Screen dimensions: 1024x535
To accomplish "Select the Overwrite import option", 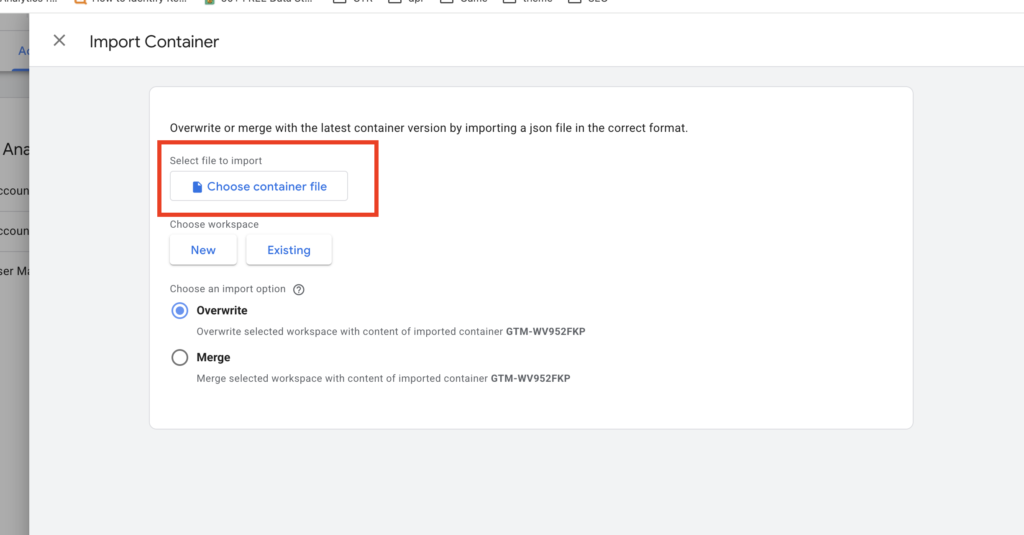I will 180,311.
